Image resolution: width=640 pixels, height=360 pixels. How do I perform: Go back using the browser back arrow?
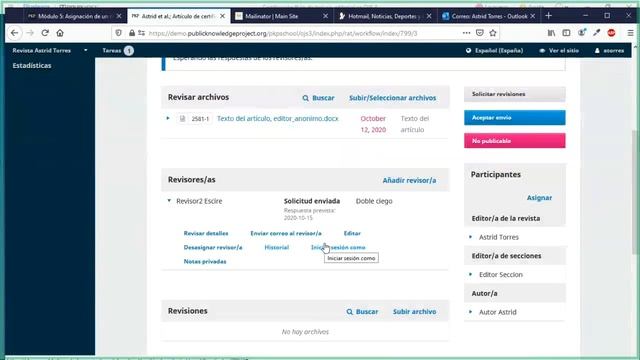click(x=15, y=33)
